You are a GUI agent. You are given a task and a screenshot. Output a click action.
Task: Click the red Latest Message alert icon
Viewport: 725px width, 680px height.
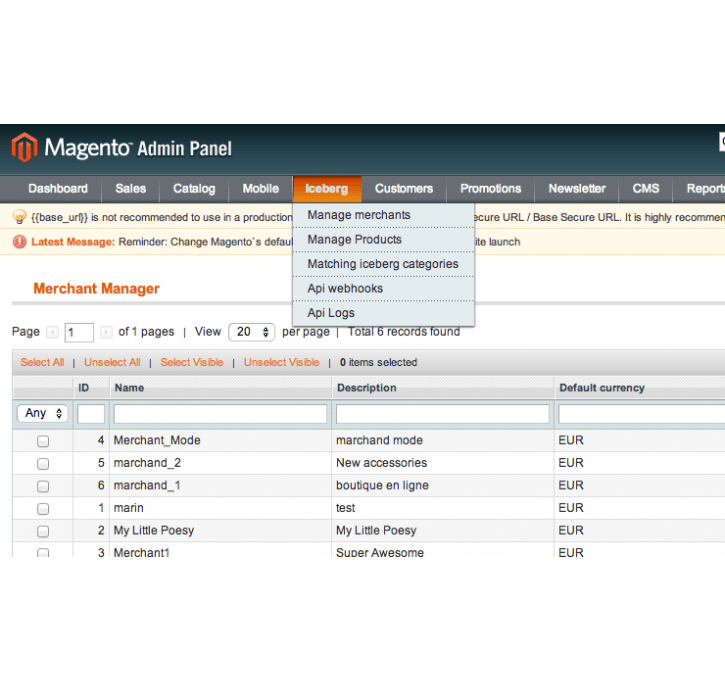point(19,242)
